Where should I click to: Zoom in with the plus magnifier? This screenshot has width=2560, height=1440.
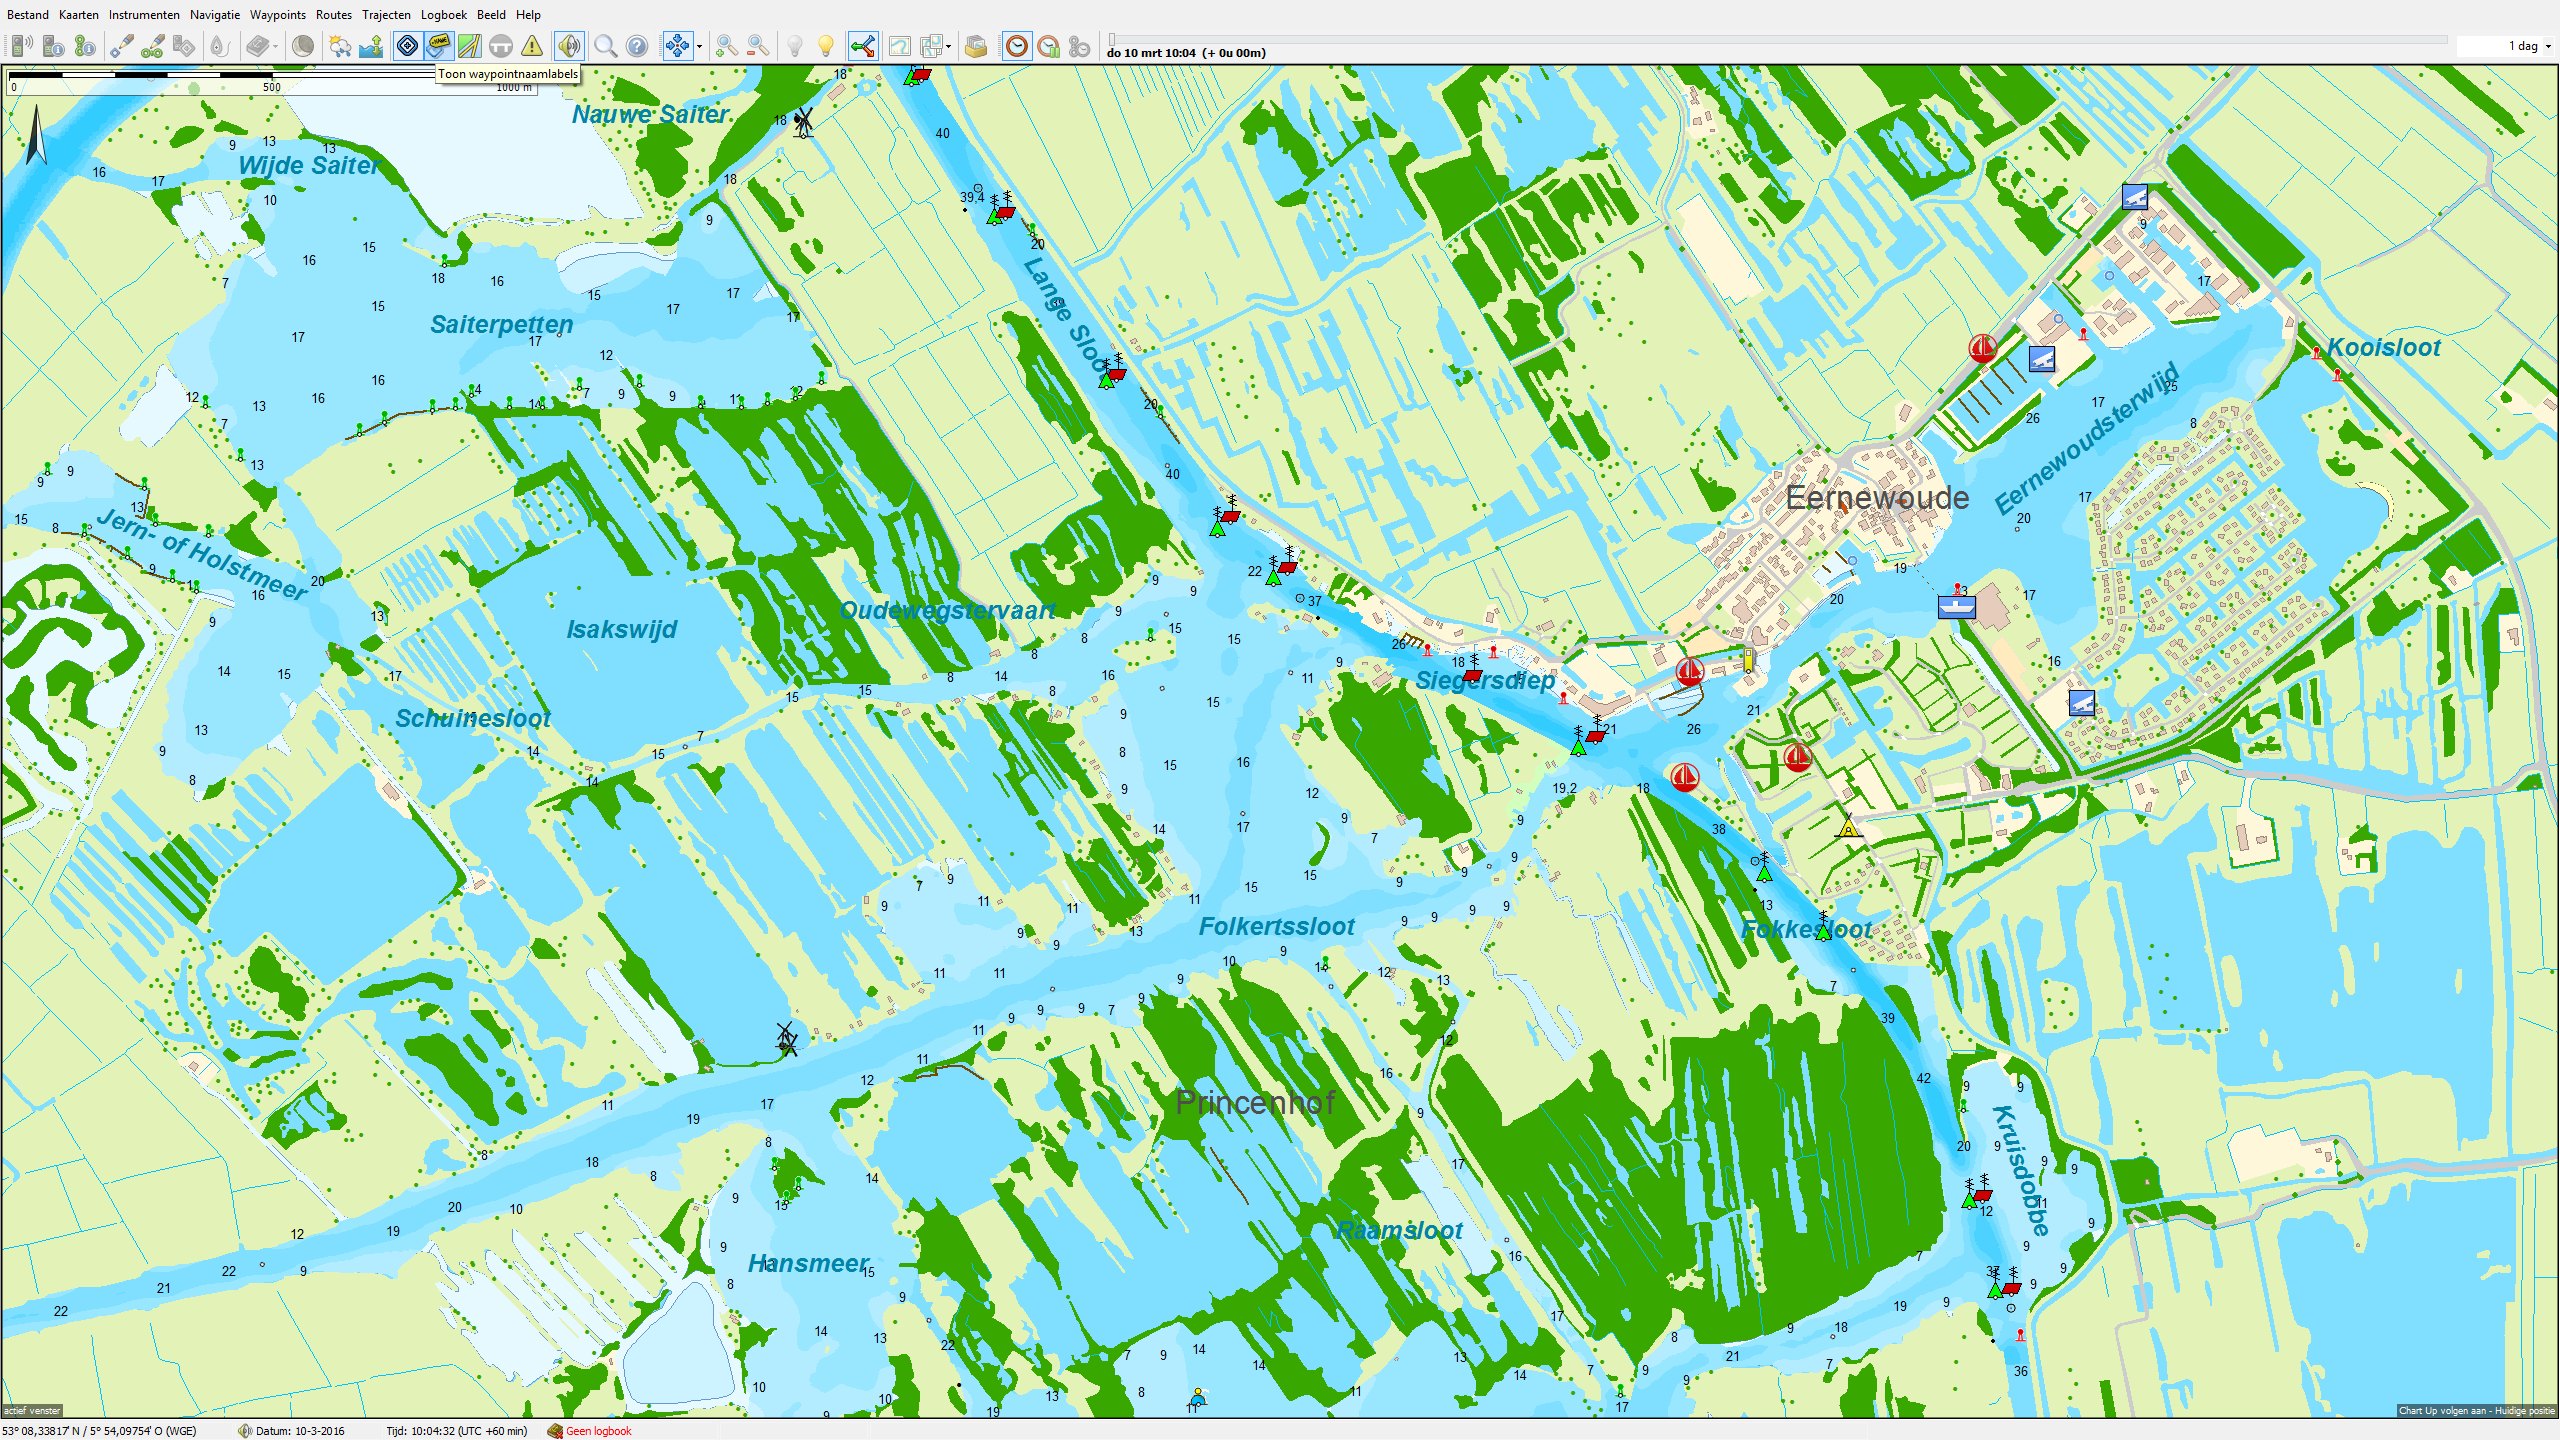727,46
